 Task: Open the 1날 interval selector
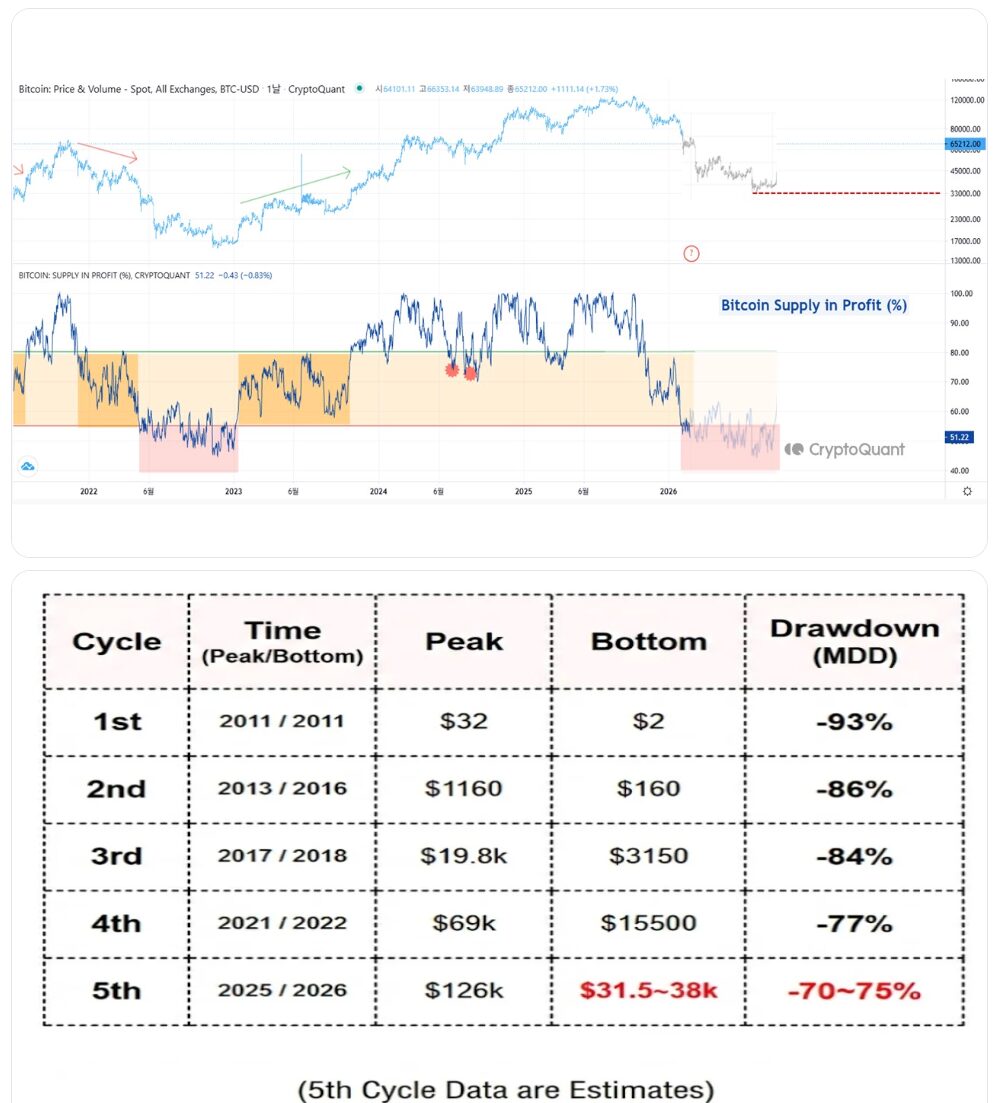[273, 89]
